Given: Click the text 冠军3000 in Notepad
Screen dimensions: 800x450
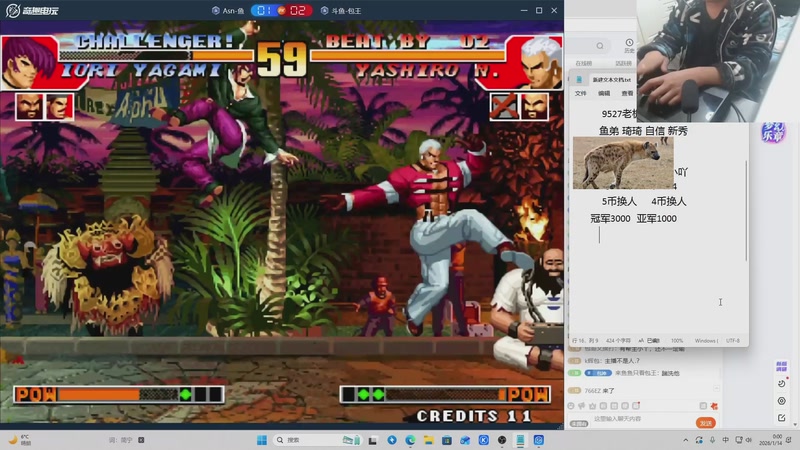Looking at the screenshot, I should (x=610, y=218).
